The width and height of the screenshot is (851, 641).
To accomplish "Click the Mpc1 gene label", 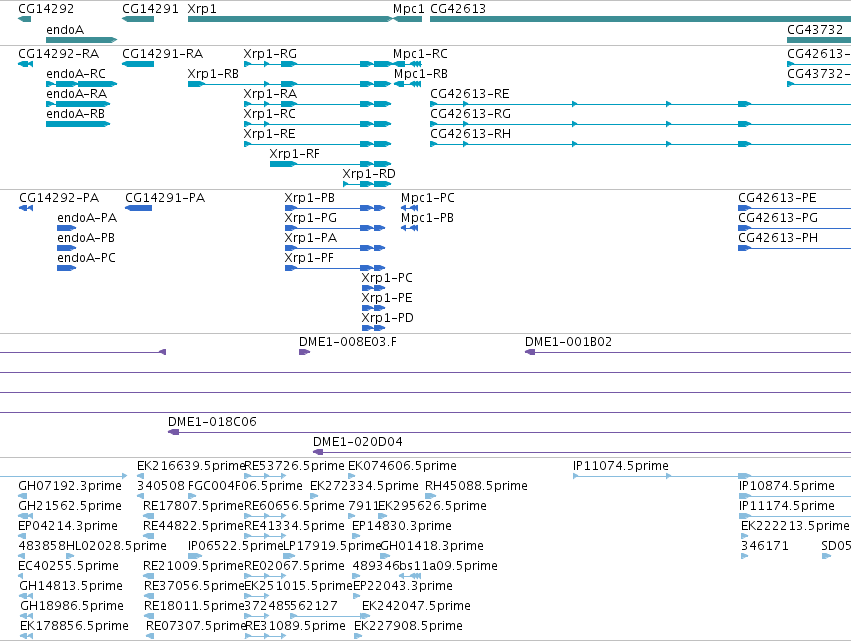I will pyautogui.click(x=409, y=9).
